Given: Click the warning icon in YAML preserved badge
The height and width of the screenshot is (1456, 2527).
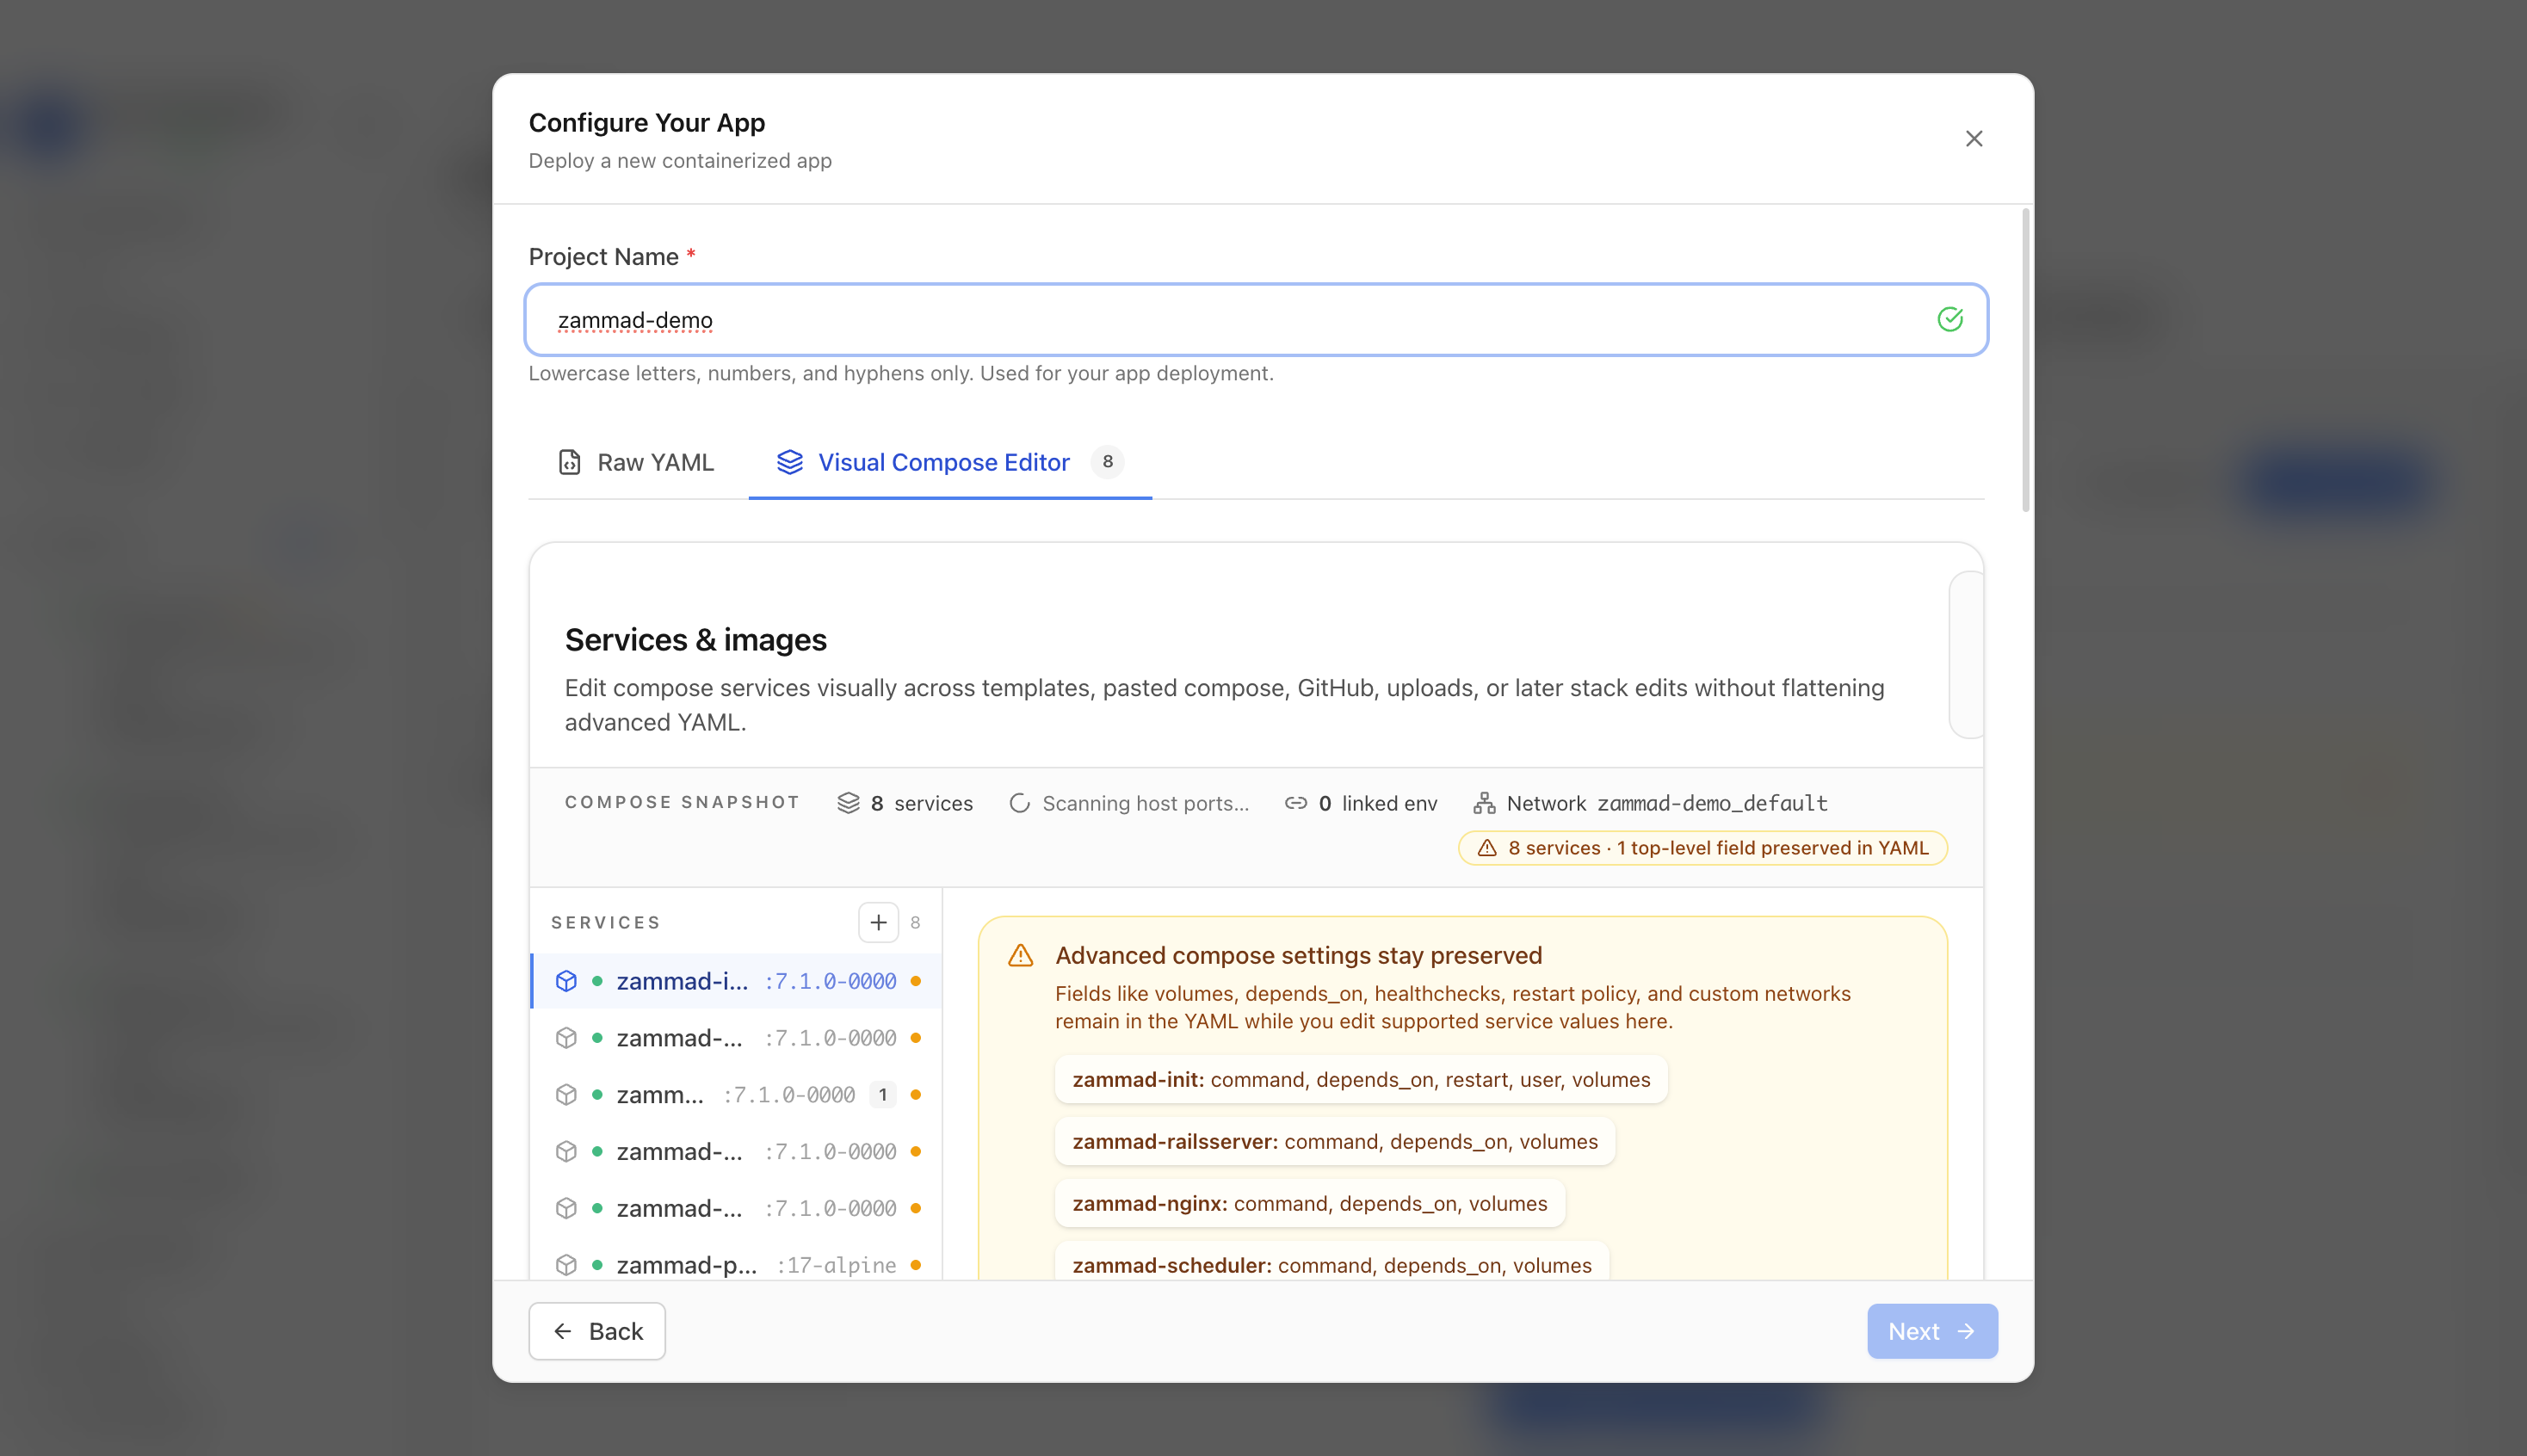Looking at the screenshot, I should point(1487,848).
